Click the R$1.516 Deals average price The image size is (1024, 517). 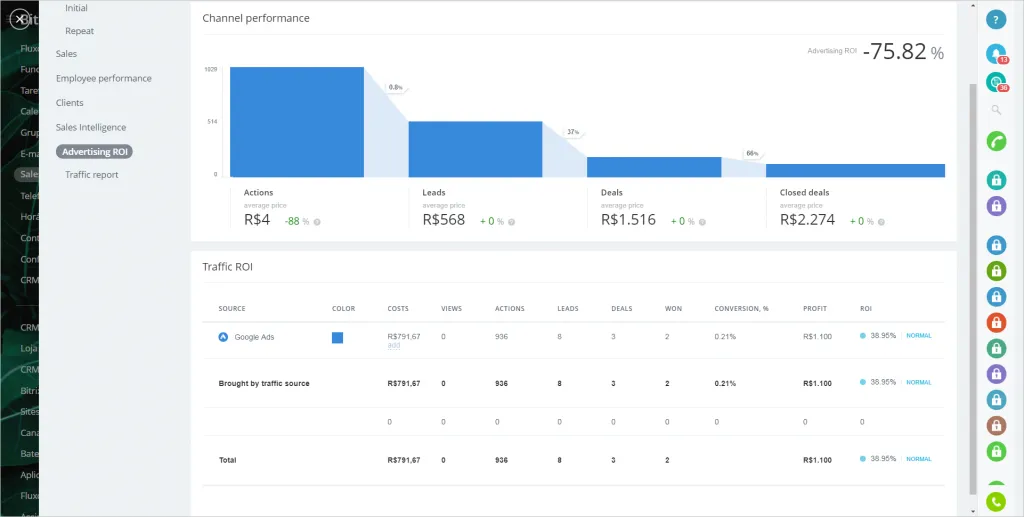(628, 220)
